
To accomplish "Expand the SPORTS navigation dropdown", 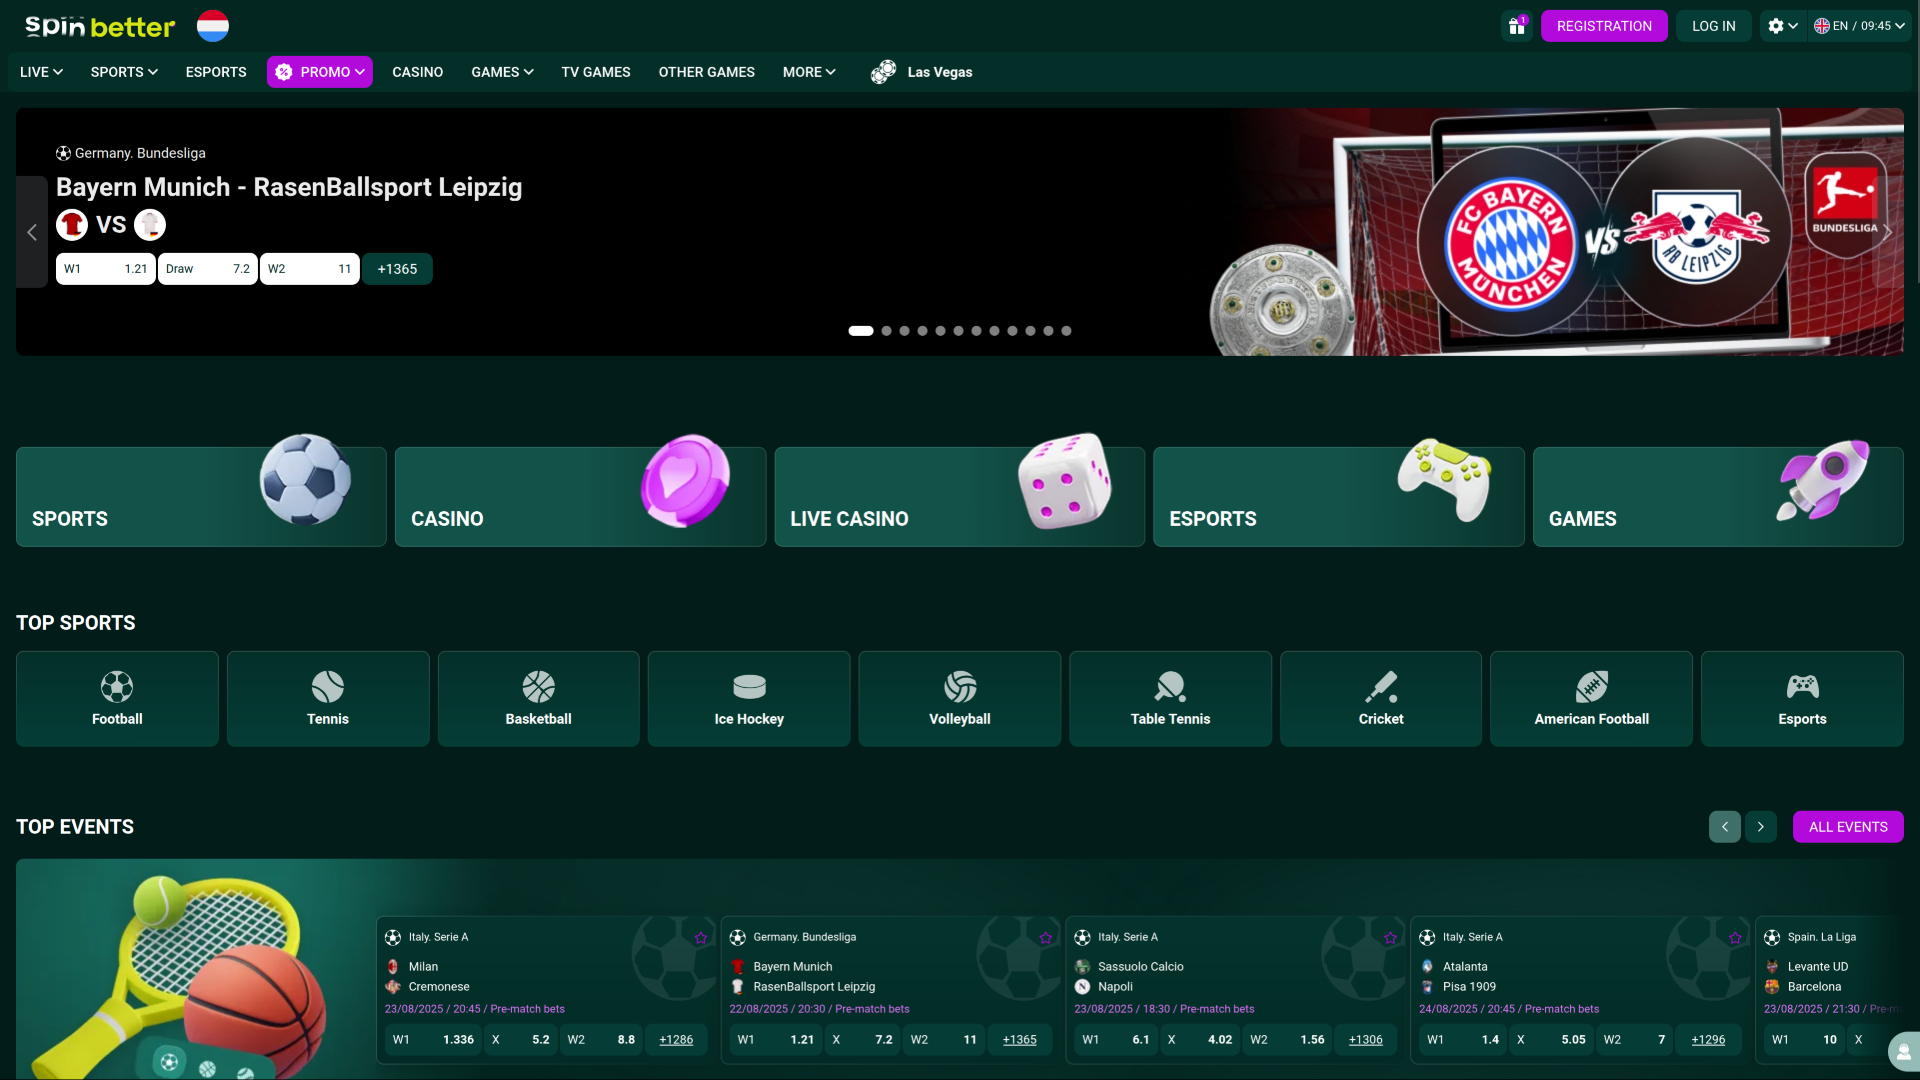I will [123, 71].
